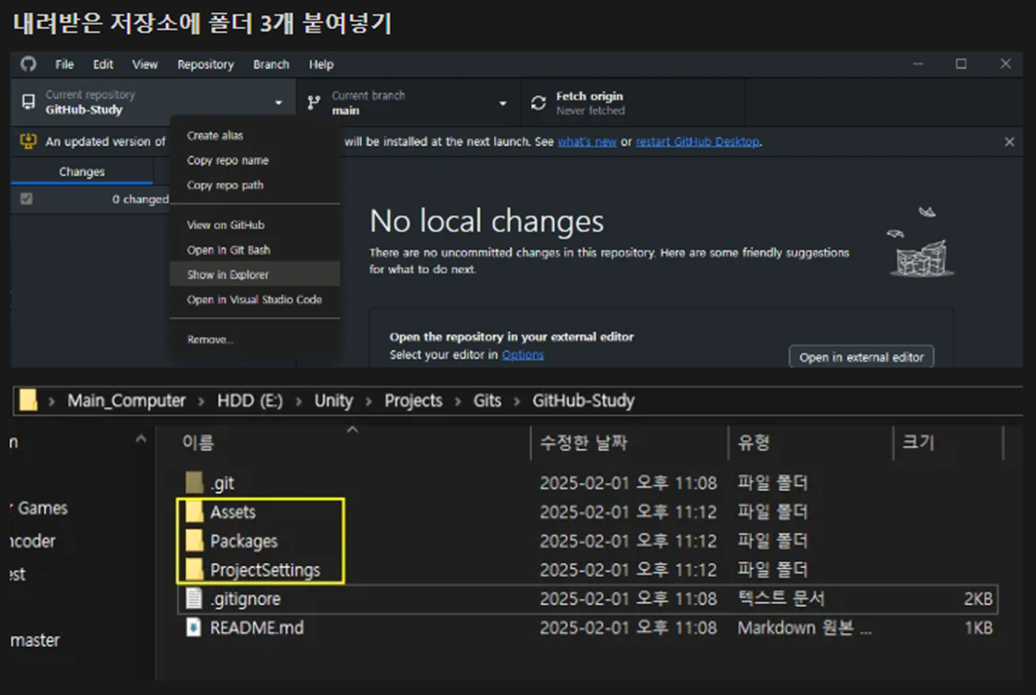
Task: Collapse the Explorer navigation pane up arrow
Action: click(x=140, y=439)
